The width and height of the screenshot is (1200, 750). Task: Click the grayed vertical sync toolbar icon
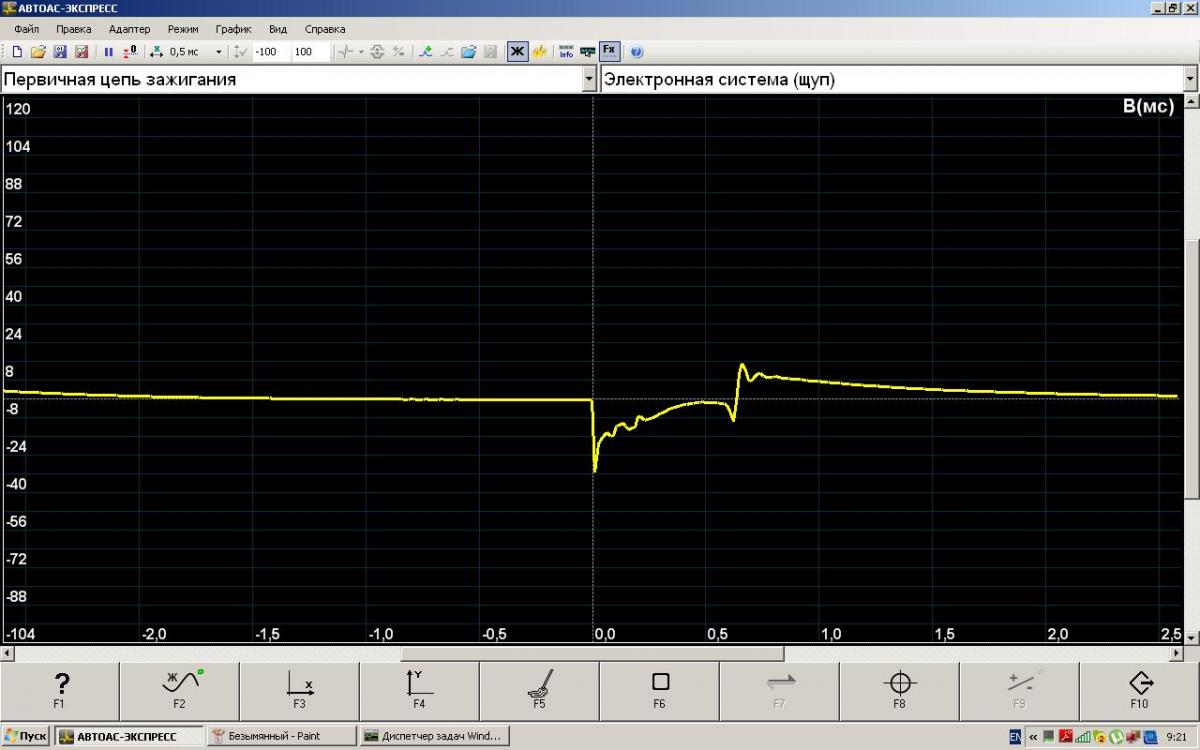click(x=377, y=51)
